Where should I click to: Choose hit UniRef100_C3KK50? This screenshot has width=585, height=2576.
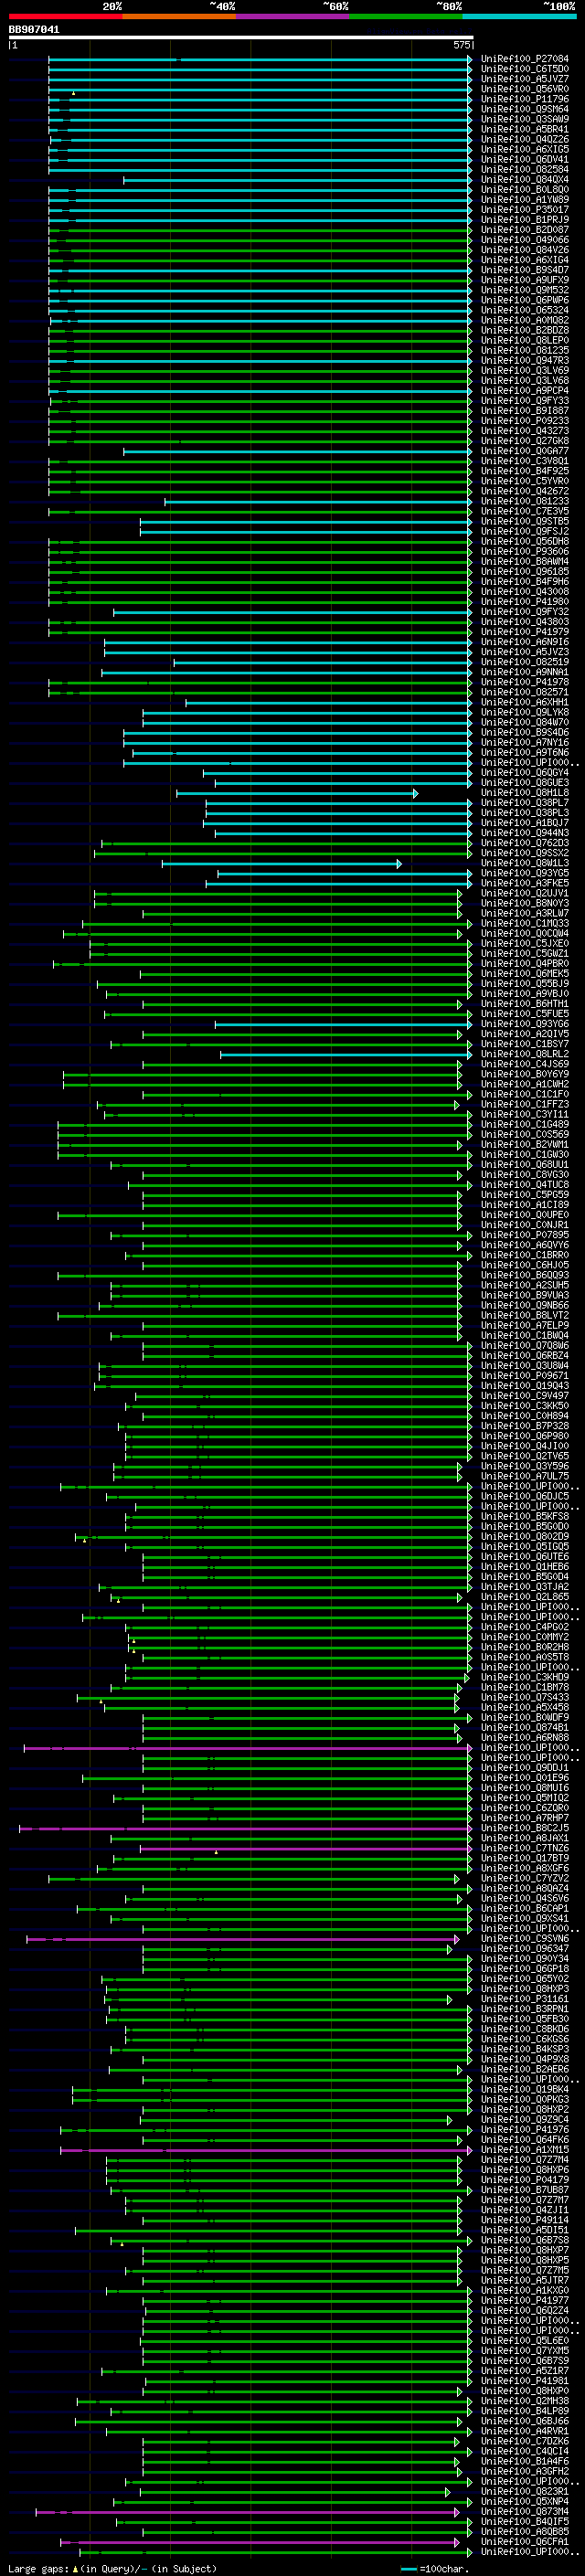525,1406
